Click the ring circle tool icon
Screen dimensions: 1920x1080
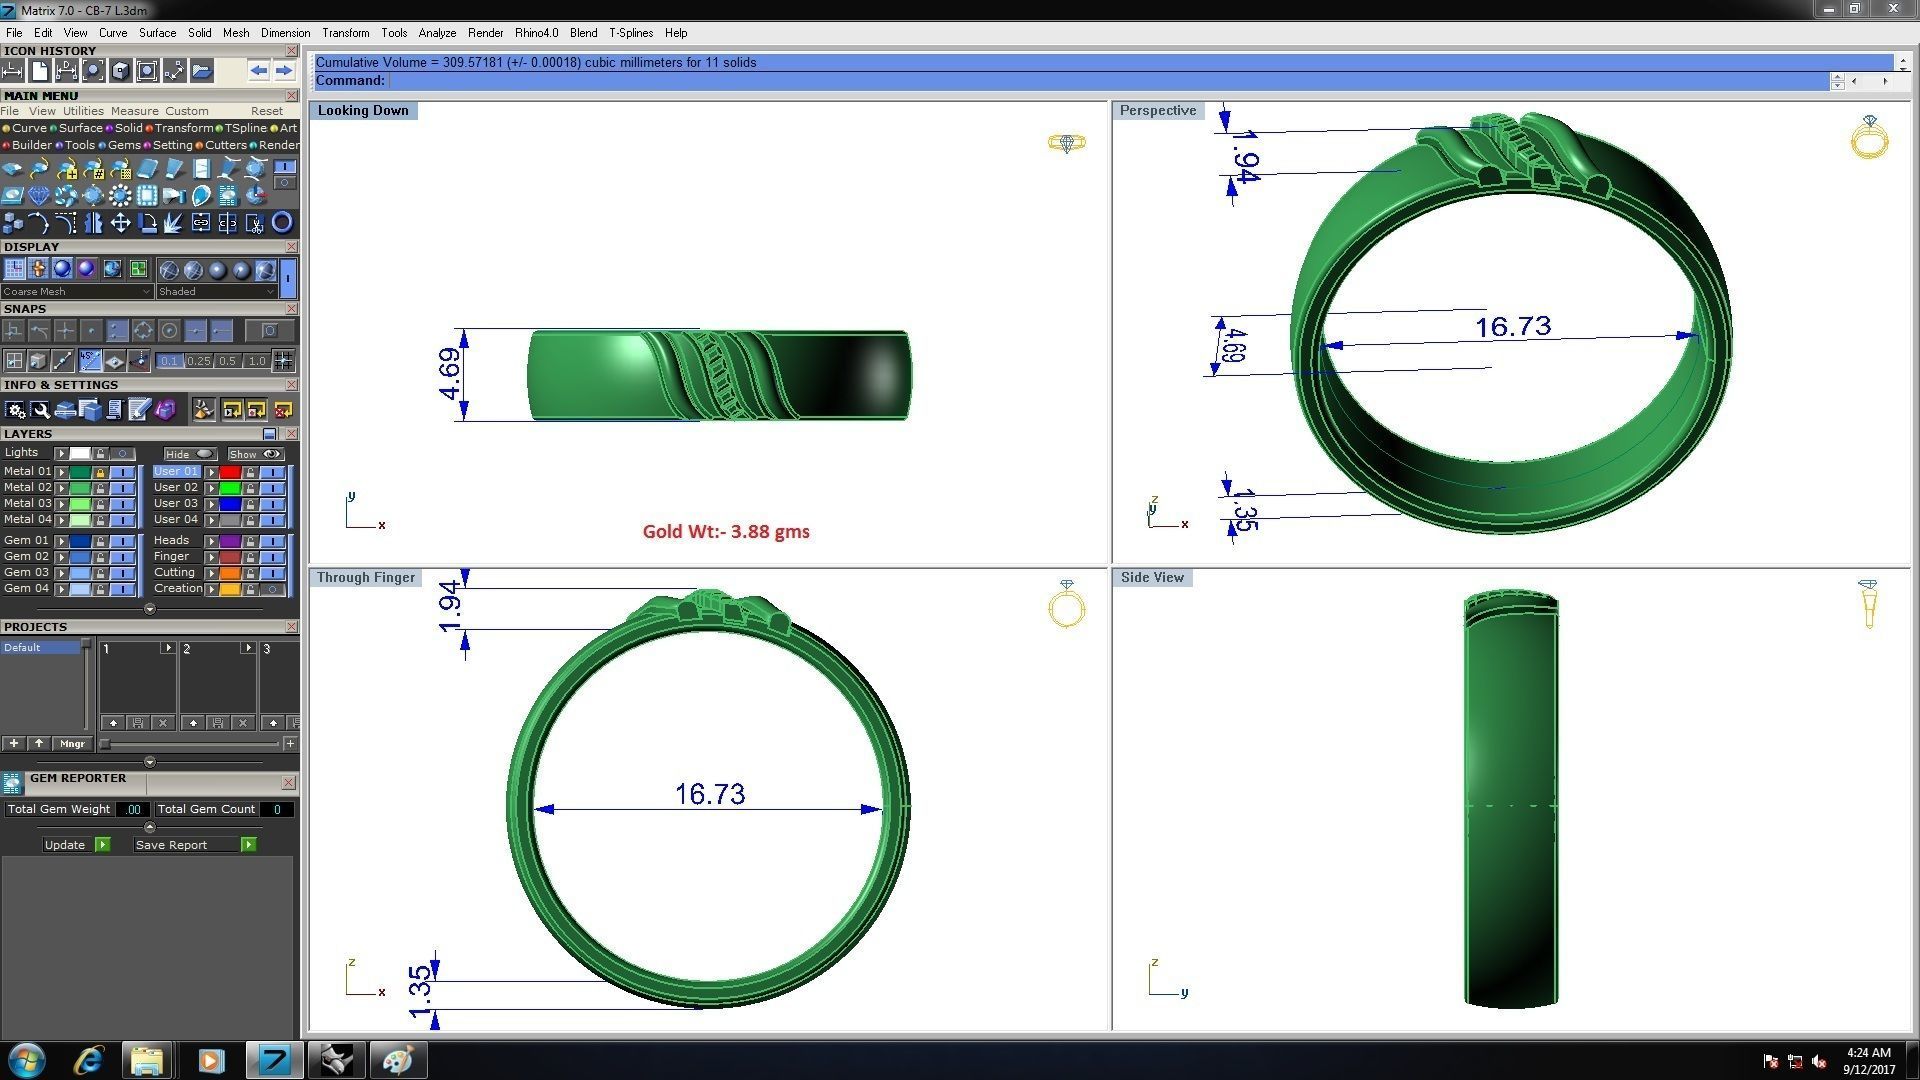click(282, 223)
